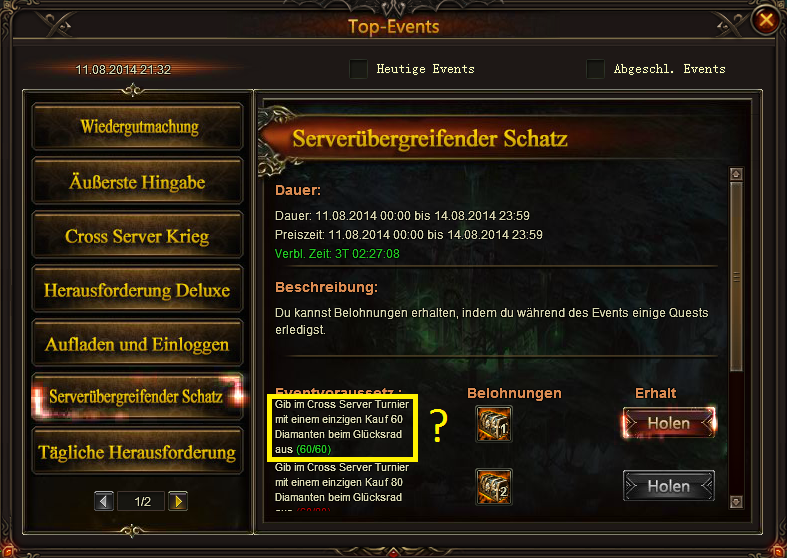The image size is (787, 558).
Task: Click the second reward chest icon
Action: pos(494,487)
